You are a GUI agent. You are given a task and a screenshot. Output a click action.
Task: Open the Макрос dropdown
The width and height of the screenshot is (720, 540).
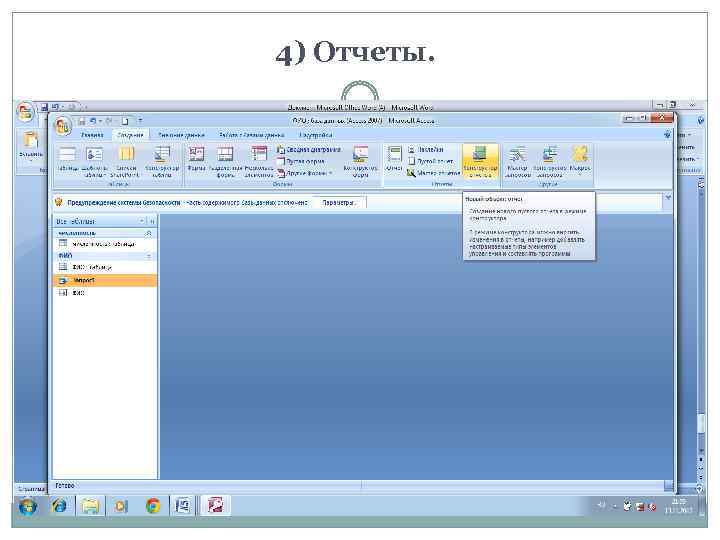coord(579,161)
